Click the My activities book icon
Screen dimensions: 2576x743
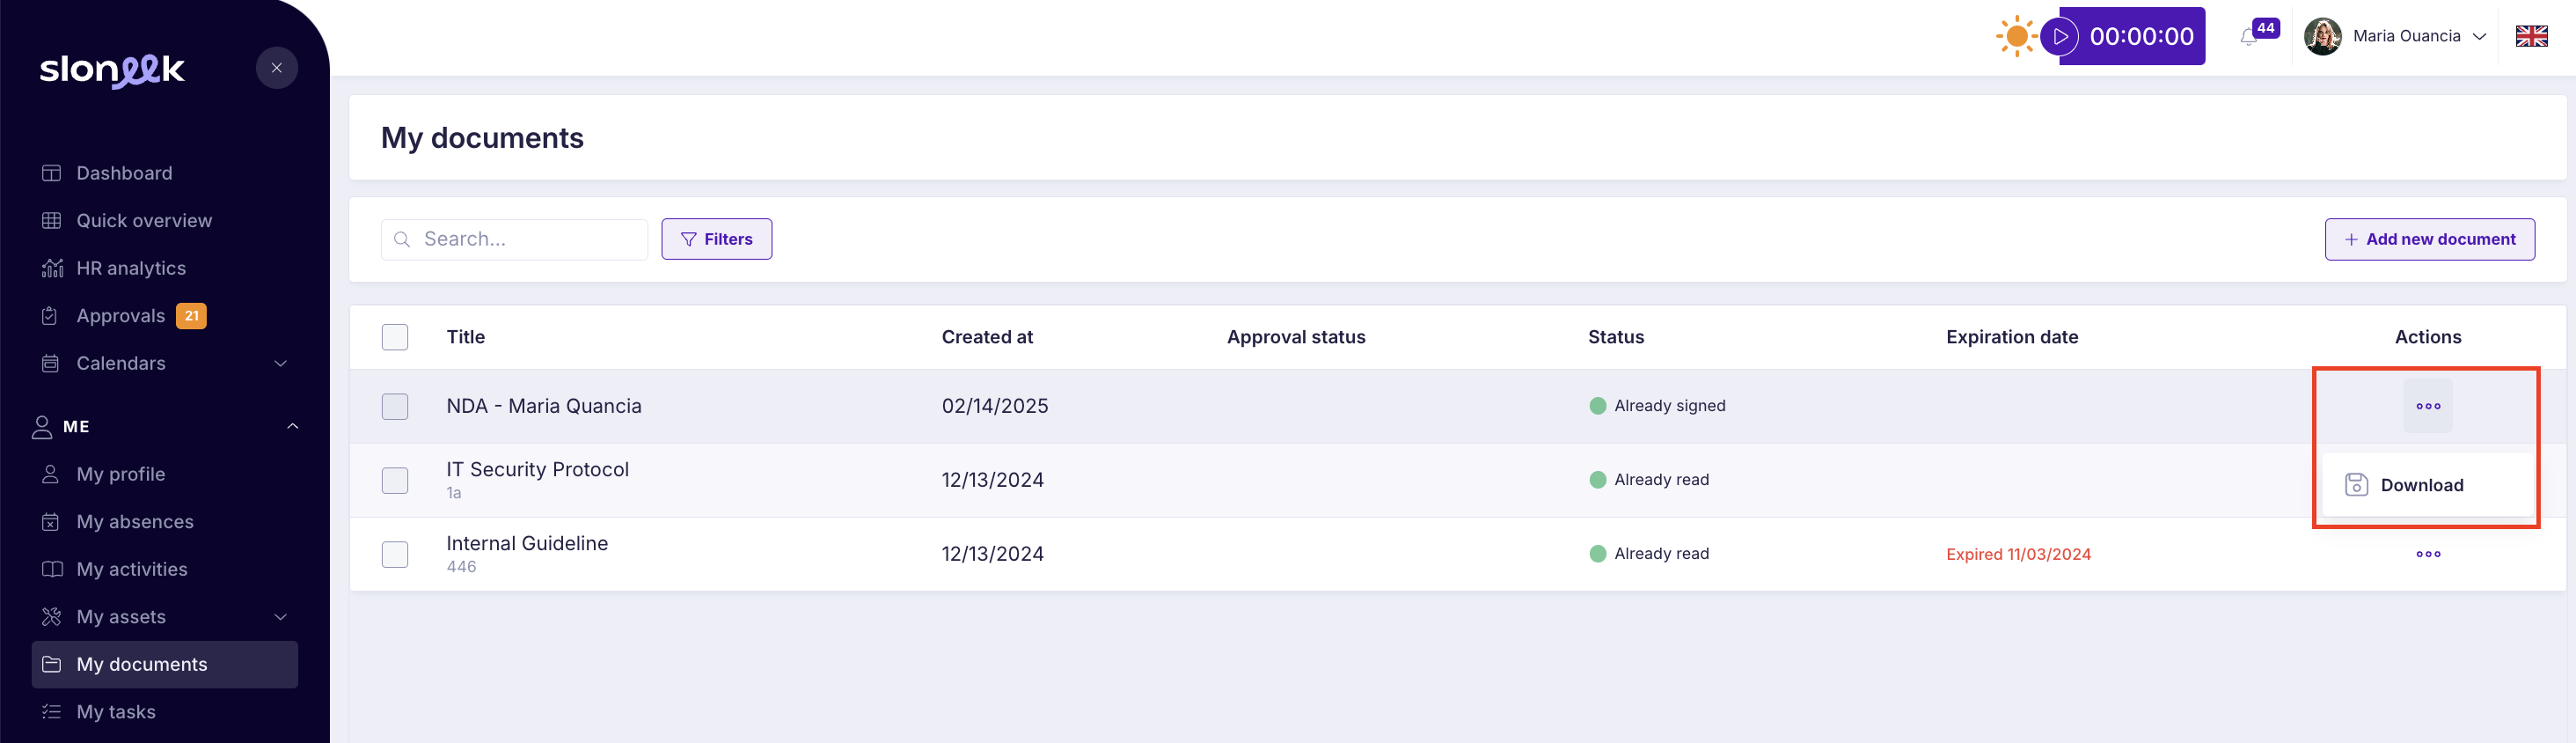click(x=51, y=569)
